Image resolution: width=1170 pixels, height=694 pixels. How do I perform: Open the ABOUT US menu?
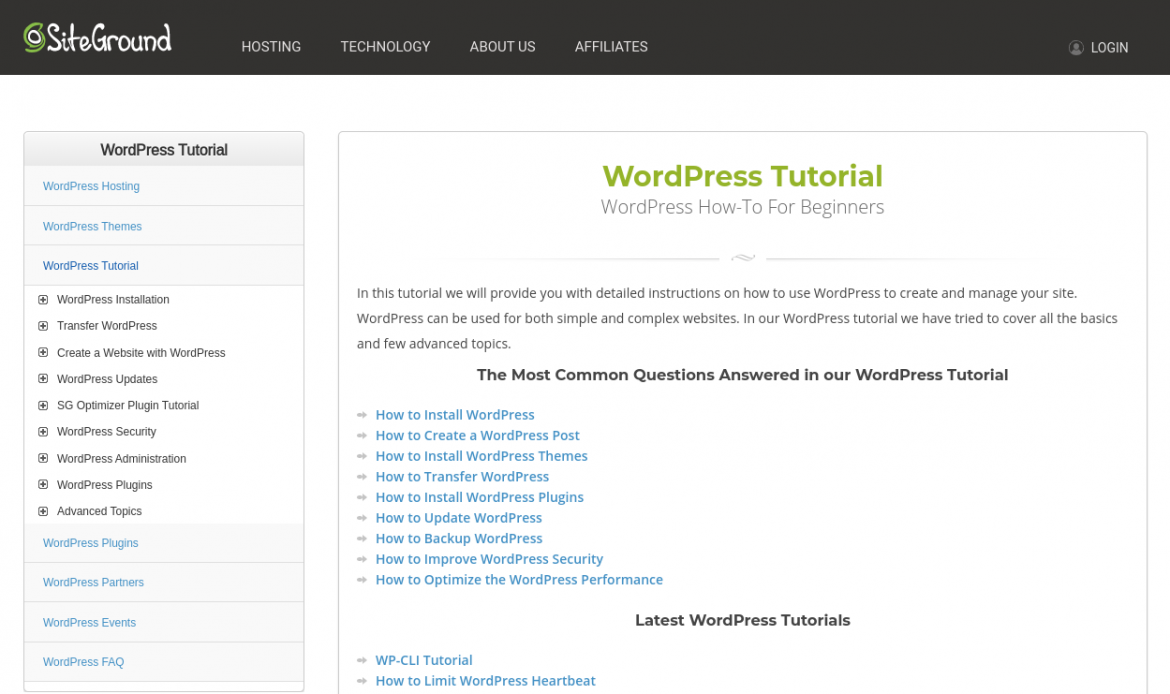tap(502, 46)
